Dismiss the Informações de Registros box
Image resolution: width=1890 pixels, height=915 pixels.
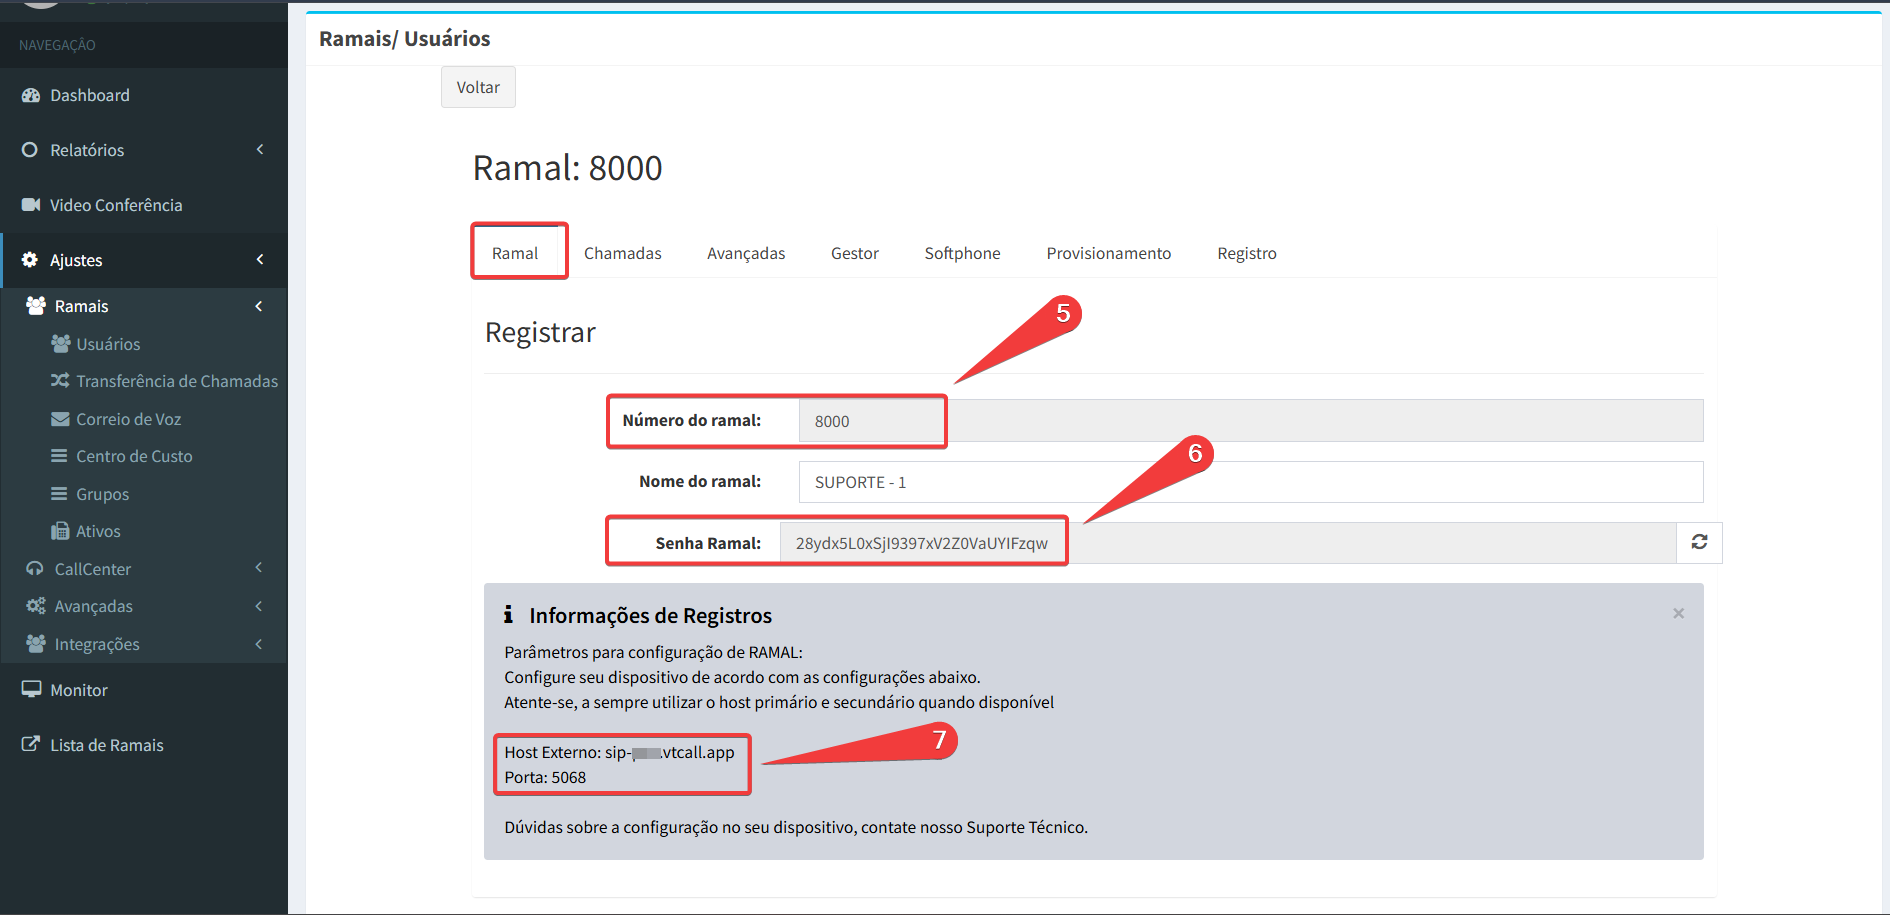tap(1678, 613)
